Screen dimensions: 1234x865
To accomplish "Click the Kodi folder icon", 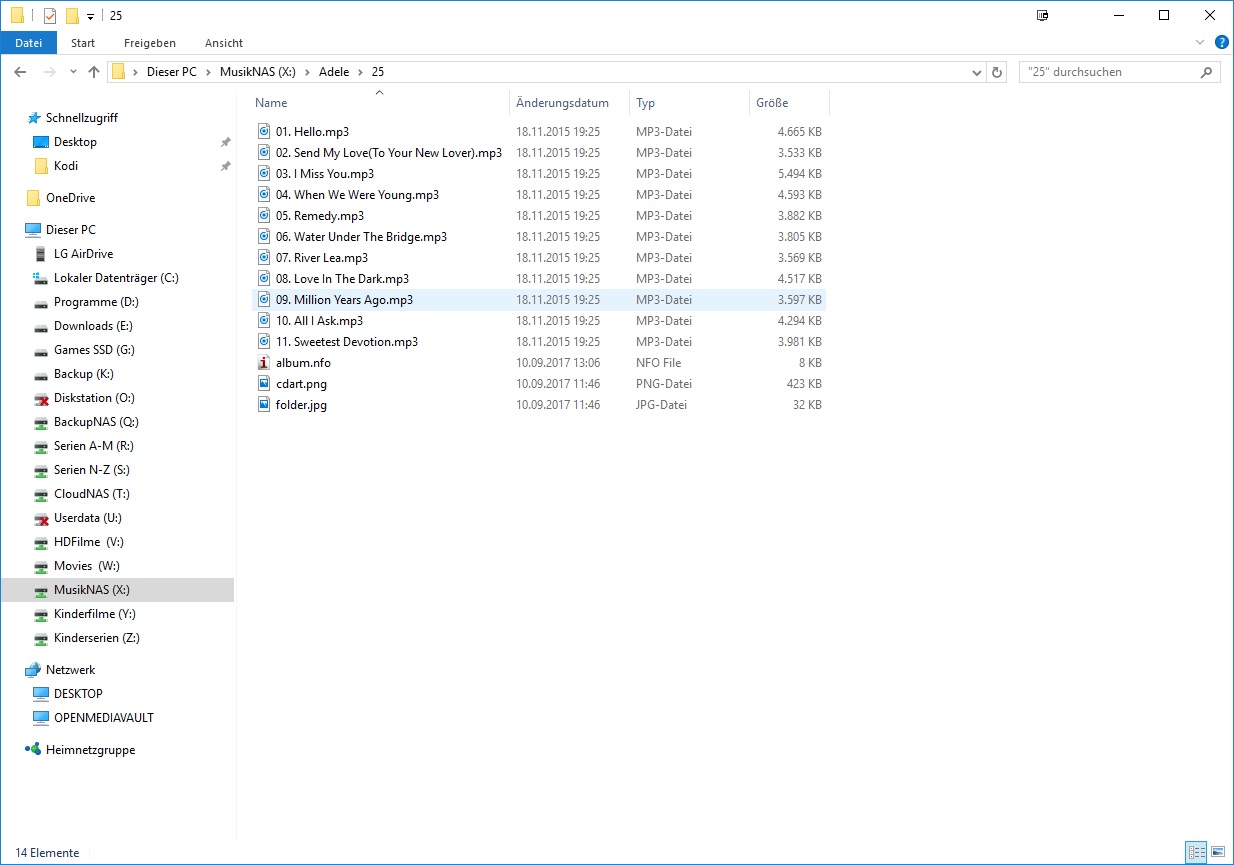I will tap(41, 166).
